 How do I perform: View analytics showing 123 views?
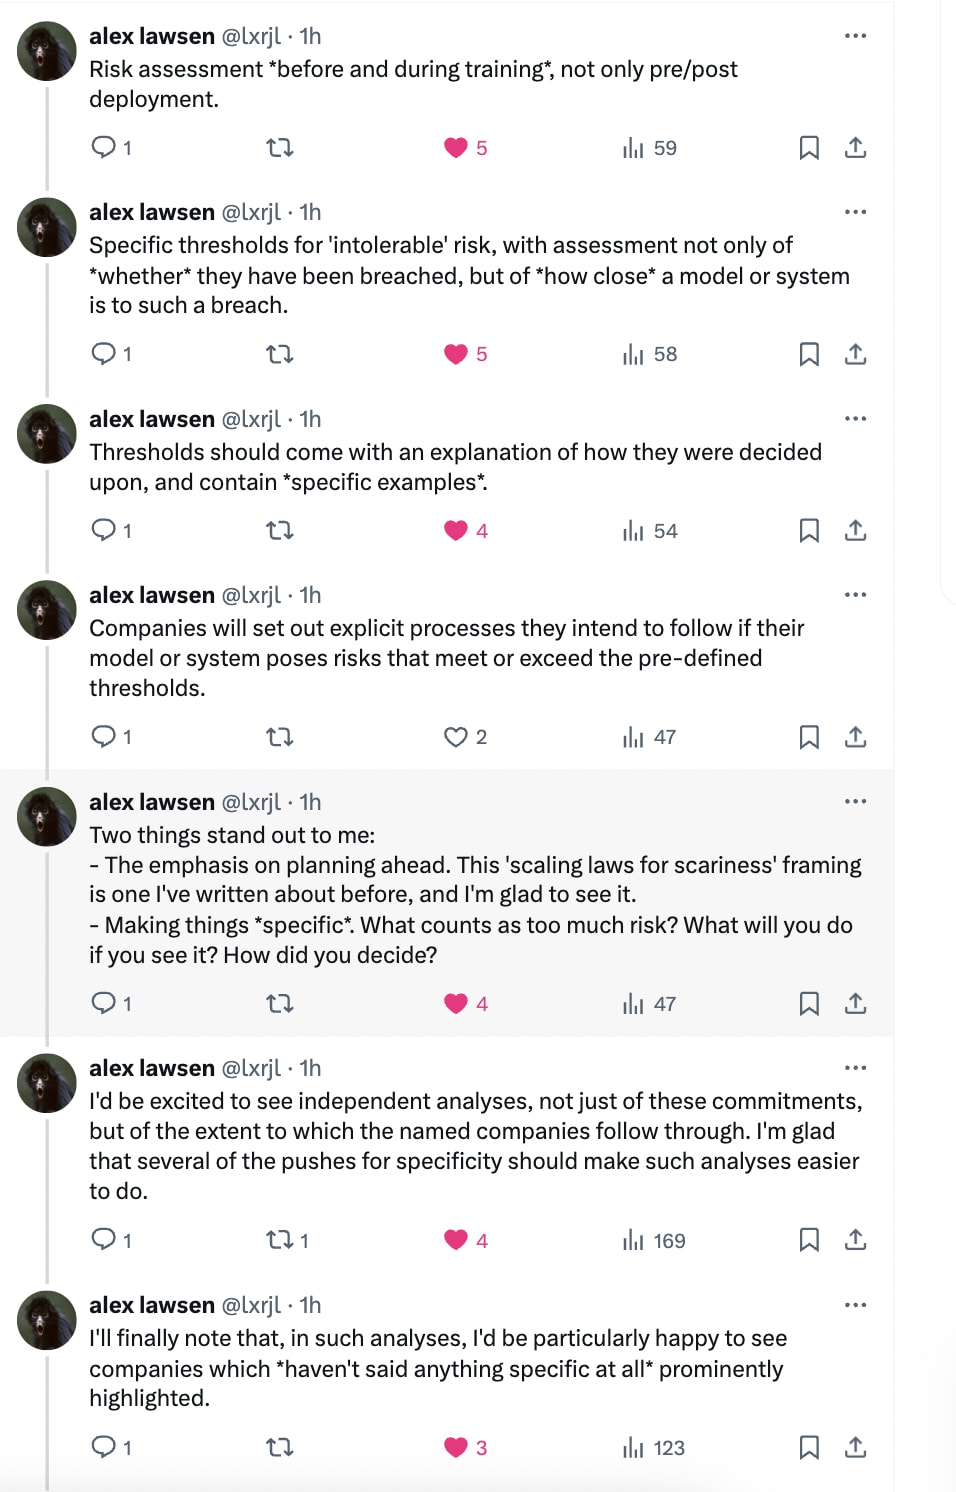[654, 1448]
